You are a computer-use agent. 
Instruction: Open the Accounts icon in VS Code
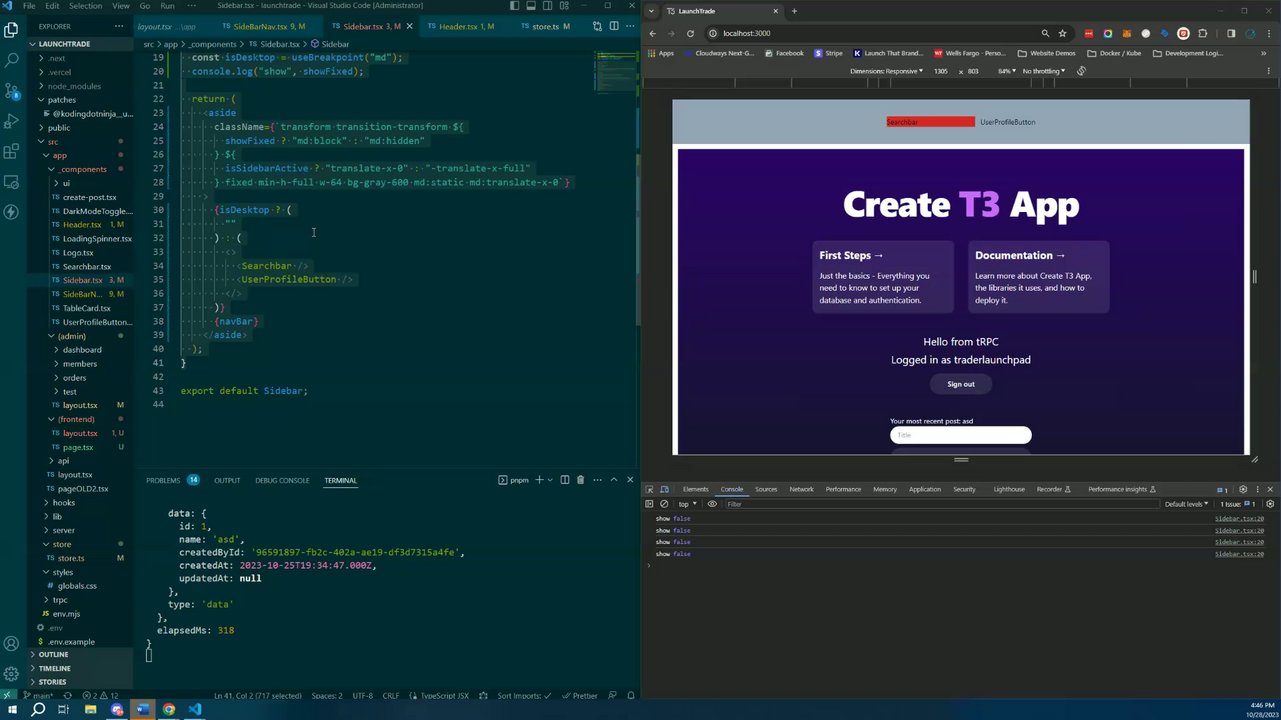[x=12, y=644]
